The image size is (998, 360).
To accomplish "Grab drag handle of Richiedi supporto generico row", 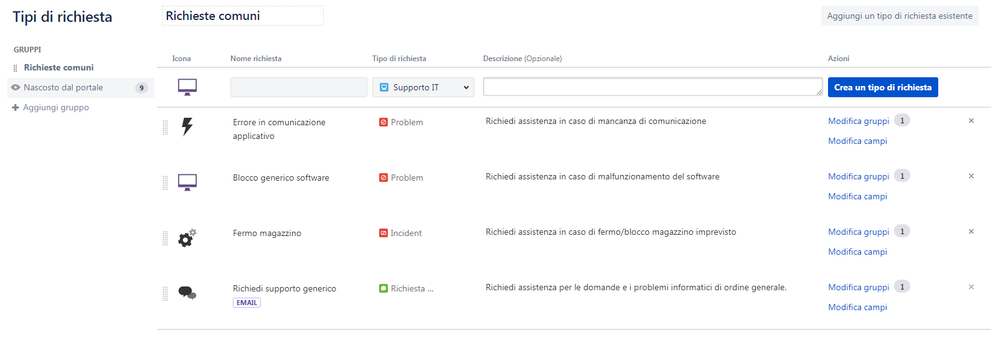I will tap(165, 293).
